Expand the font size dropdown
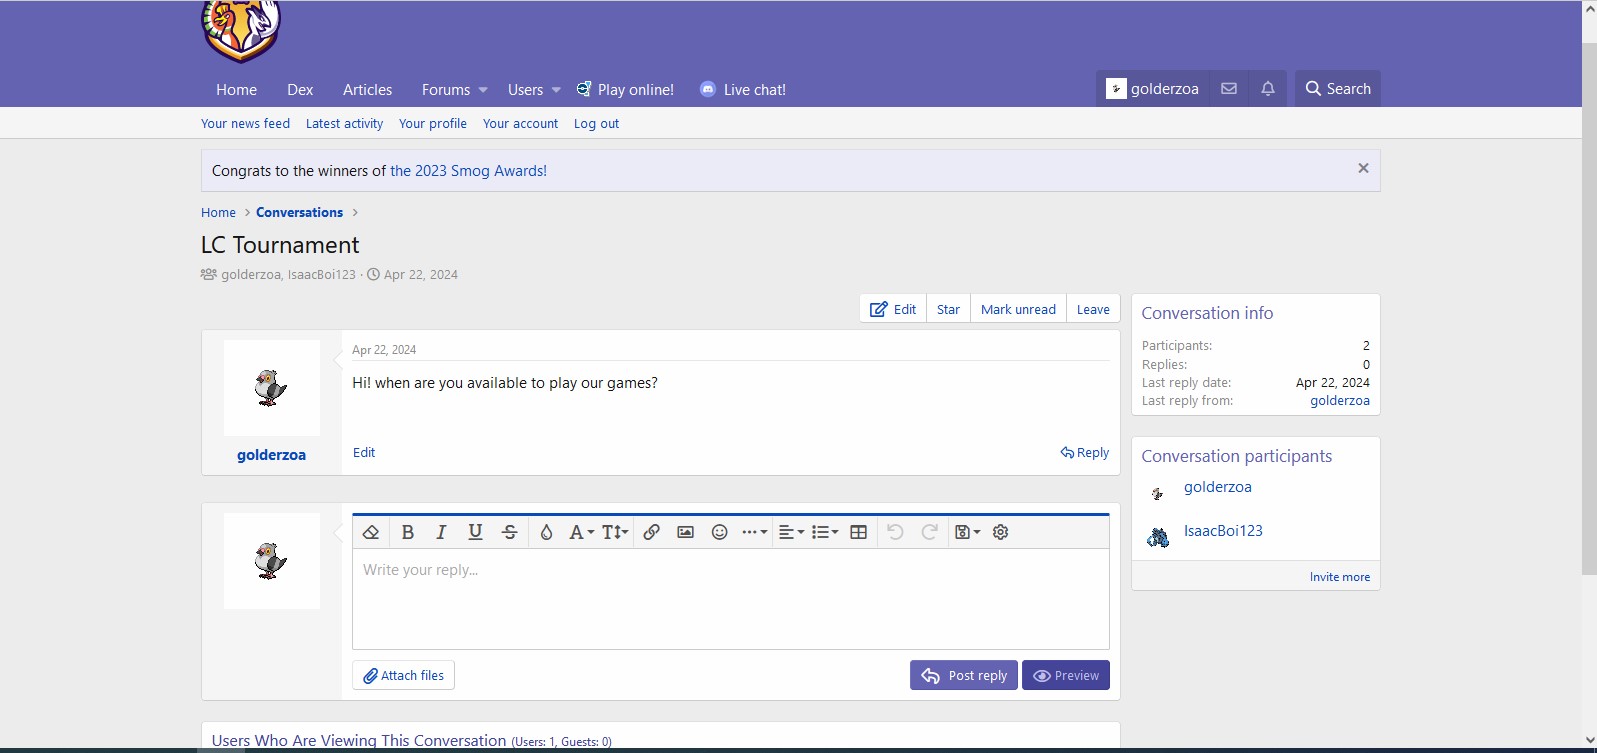The height and width of the screenshot is (753, 1597). [615, 532]
